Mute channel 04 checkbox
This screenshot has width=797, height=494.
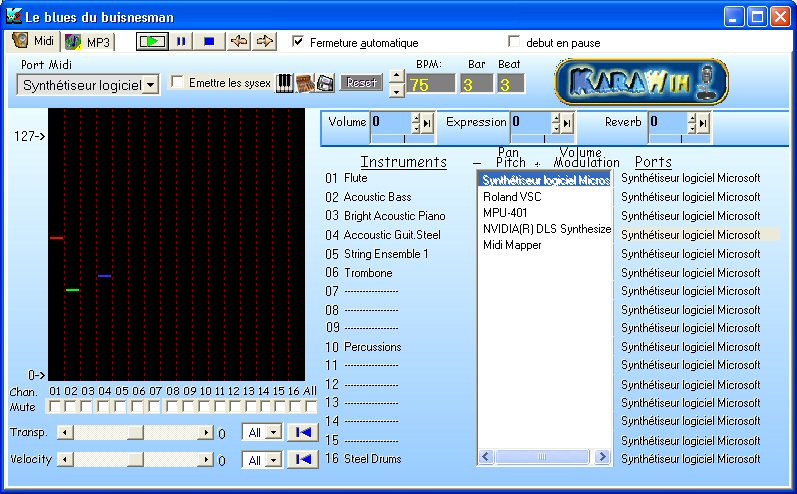(104, 407)
